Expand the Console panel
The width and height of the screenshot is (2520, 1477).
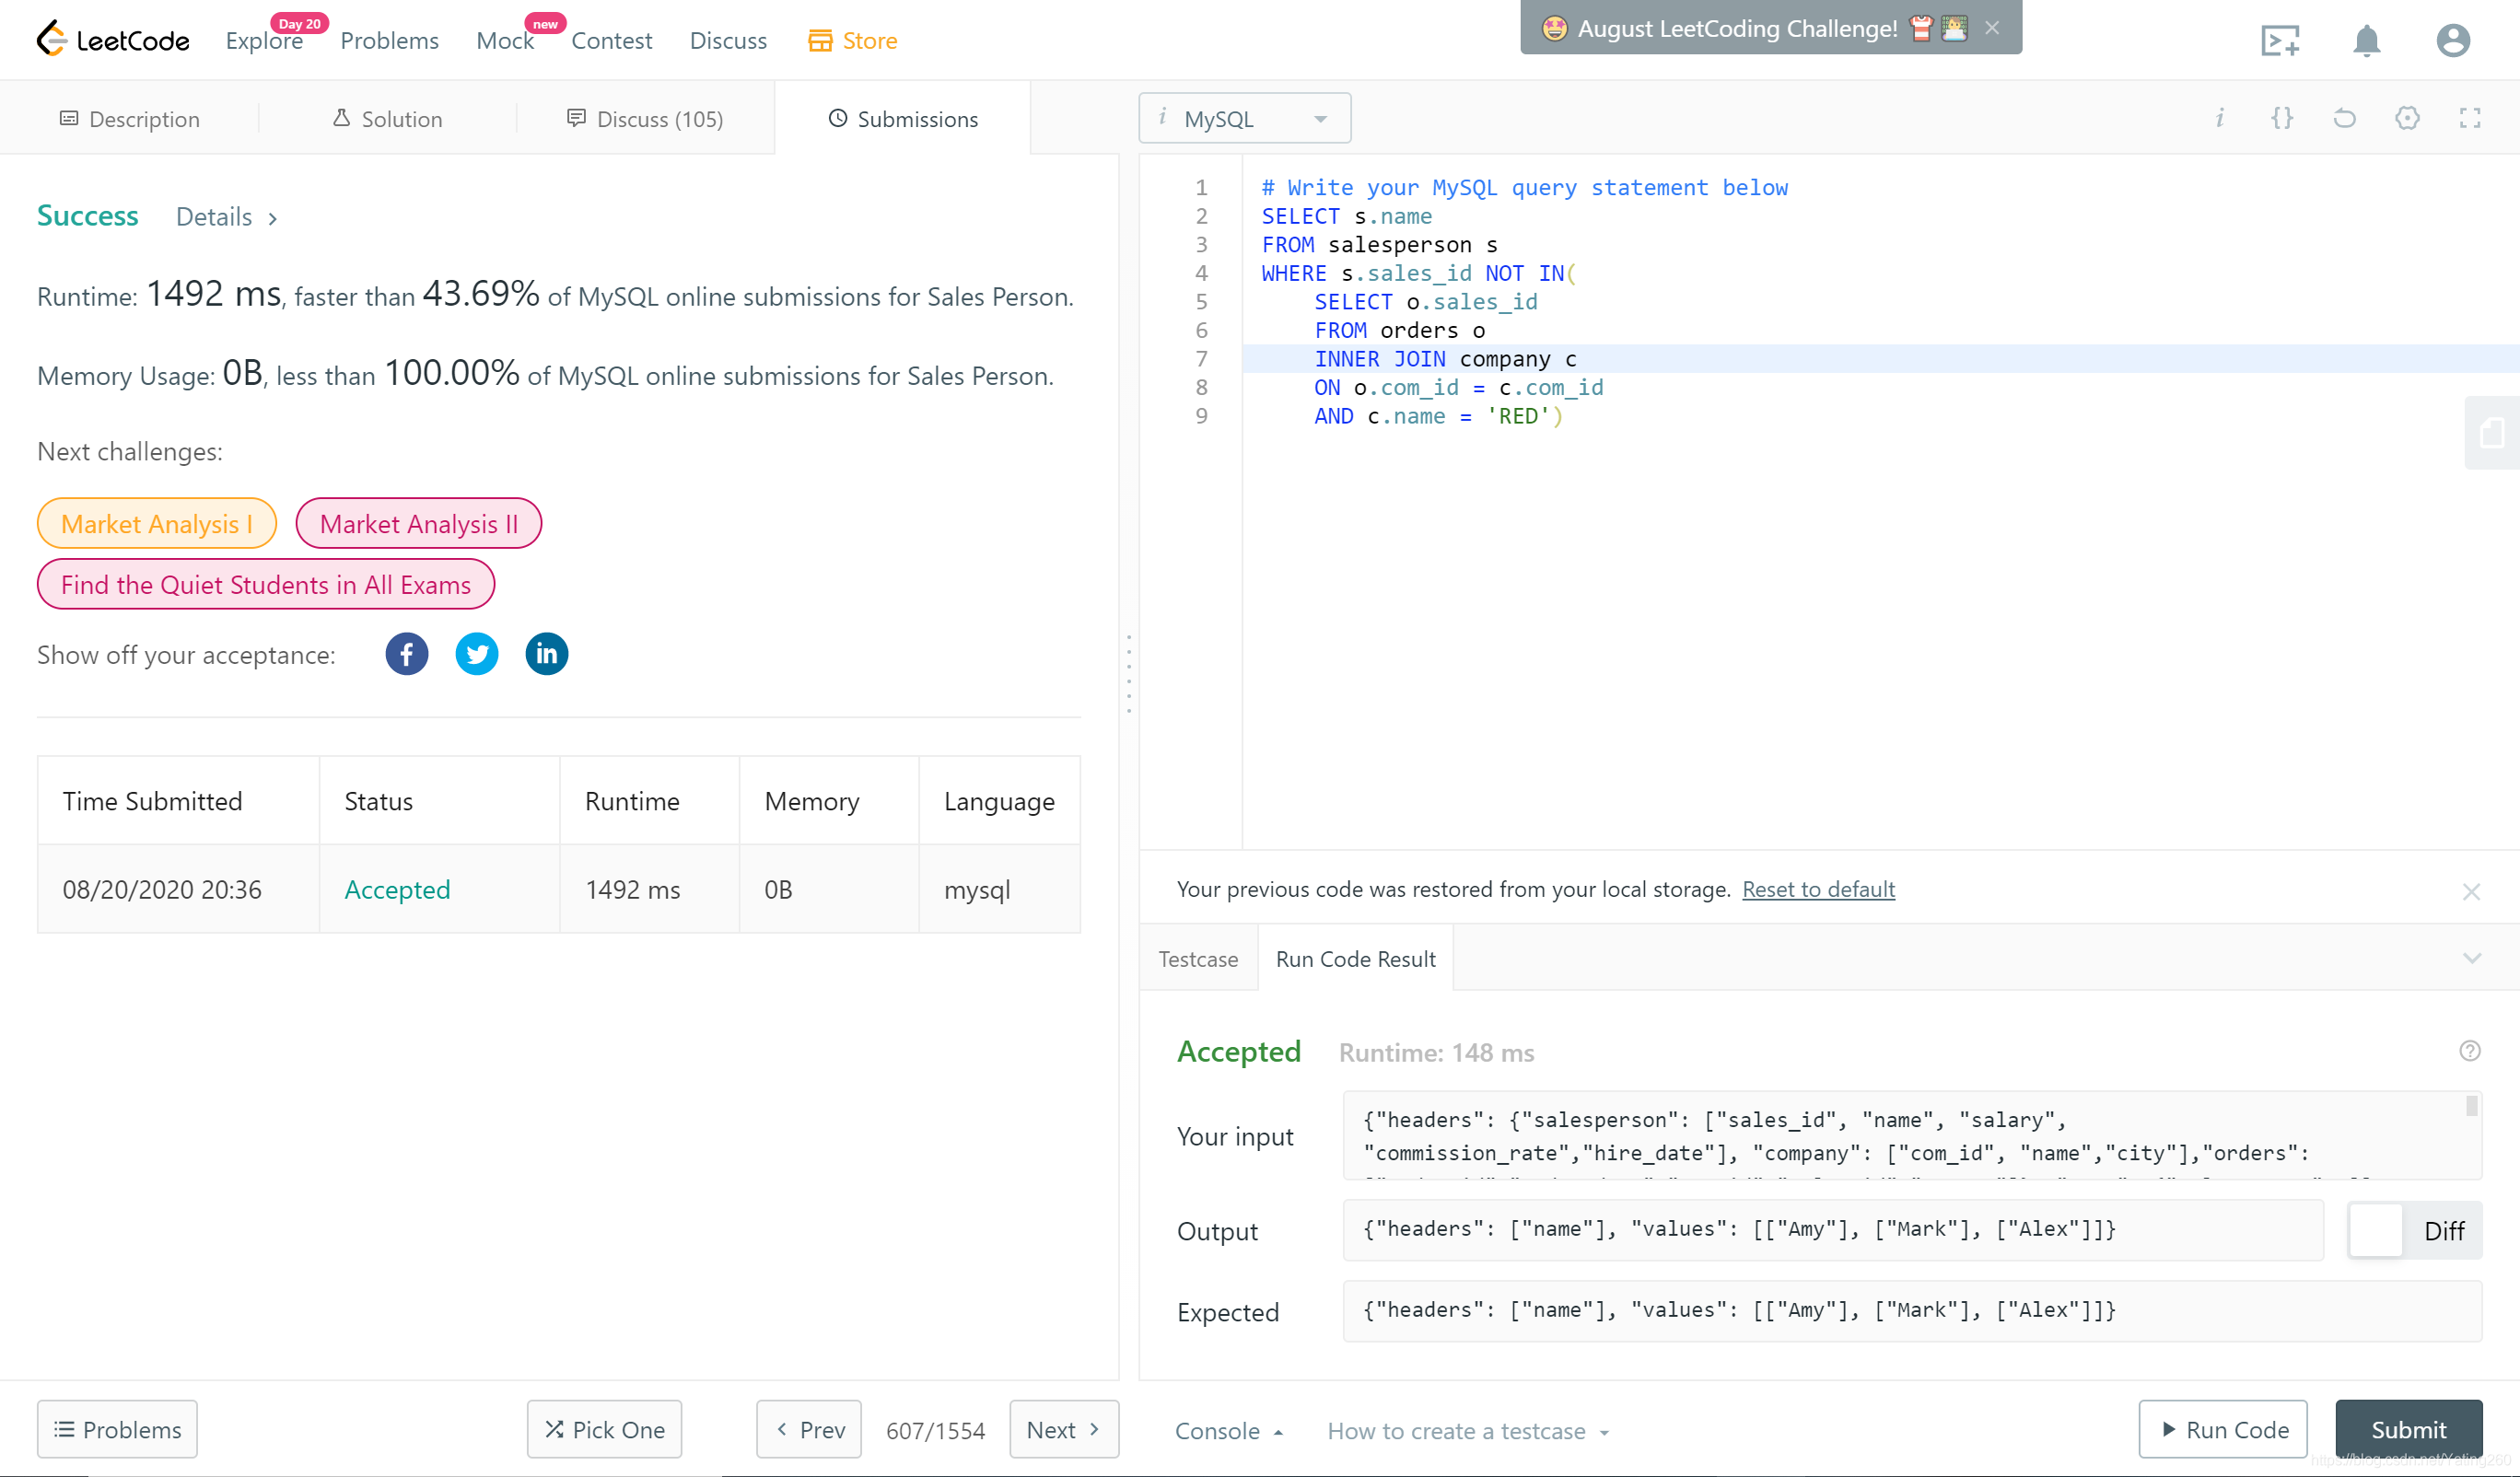1228,1431
